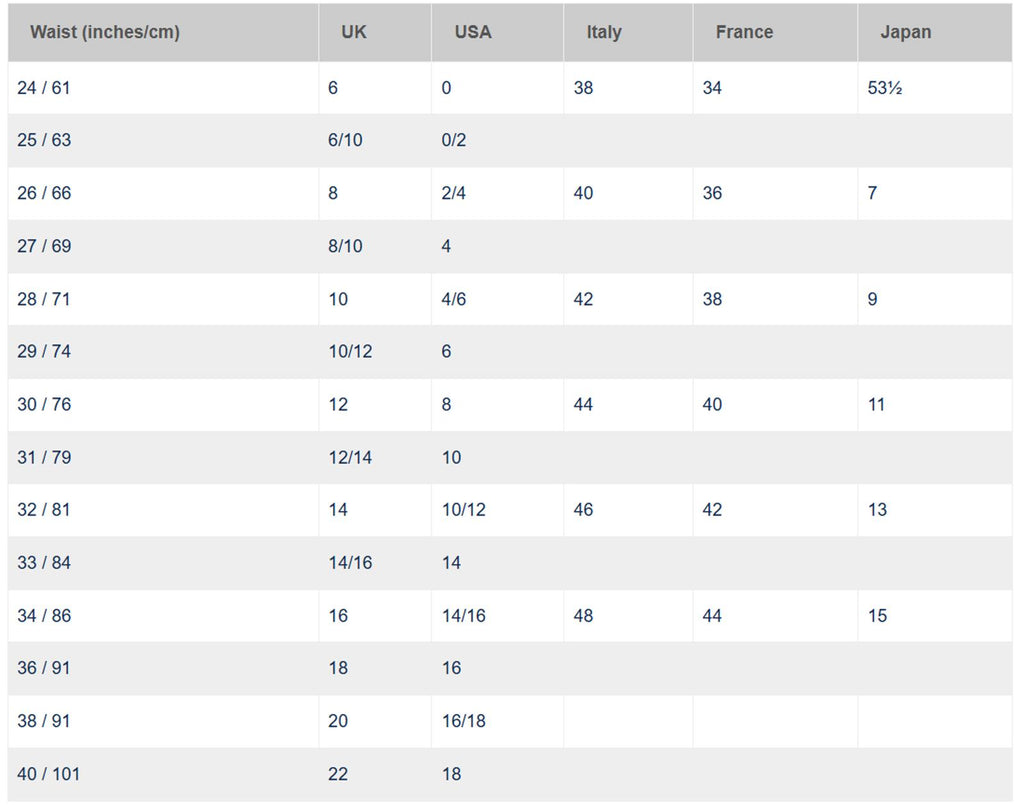The width and height of the screenshot is (1024, 810).
Task: Select the UK column header
Action: (354, 32)
